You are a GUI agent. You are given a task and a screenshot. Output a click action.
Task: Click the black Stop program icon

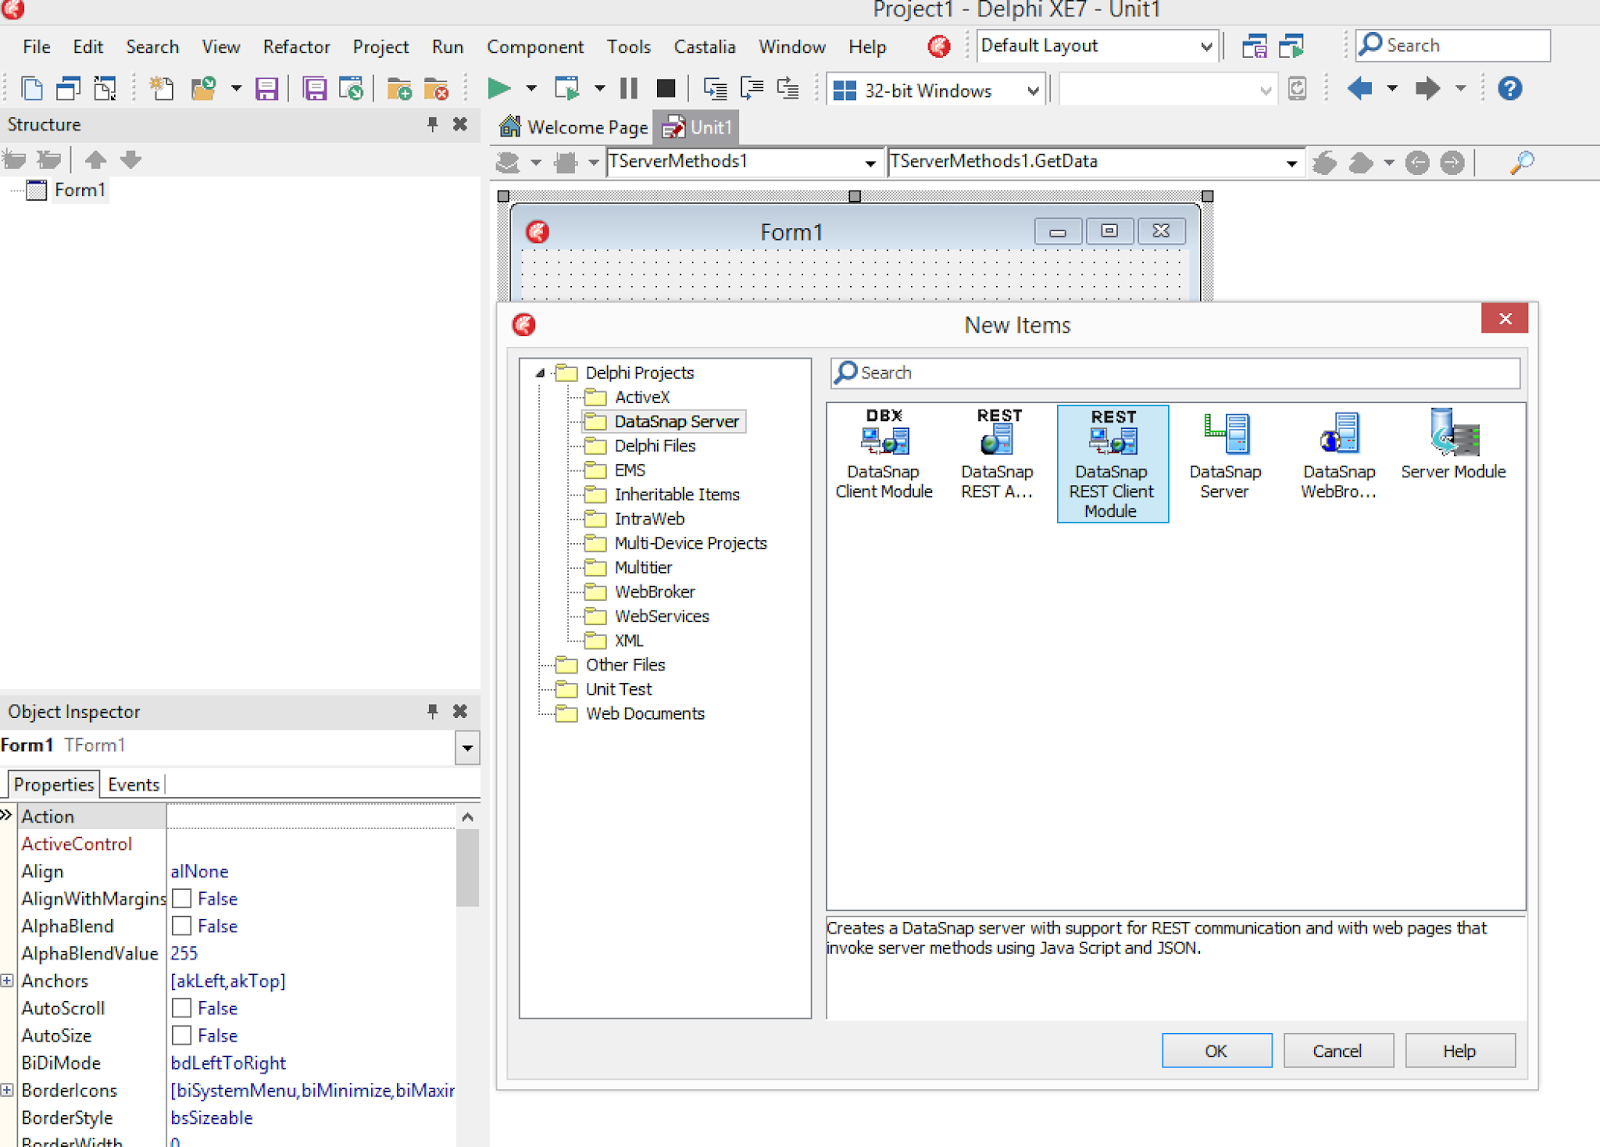665,89
